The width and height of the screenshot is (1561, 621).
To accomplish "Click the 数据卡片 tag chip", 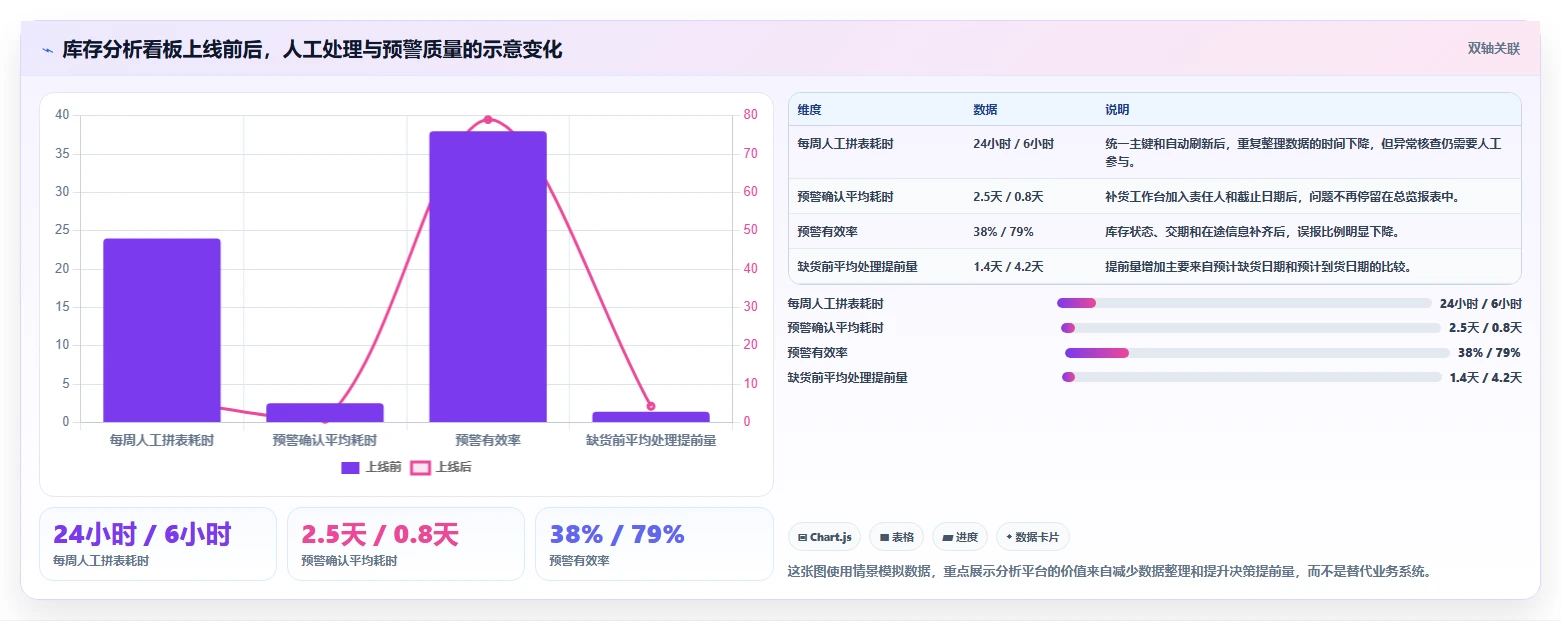I will (x=1033, y=537).
